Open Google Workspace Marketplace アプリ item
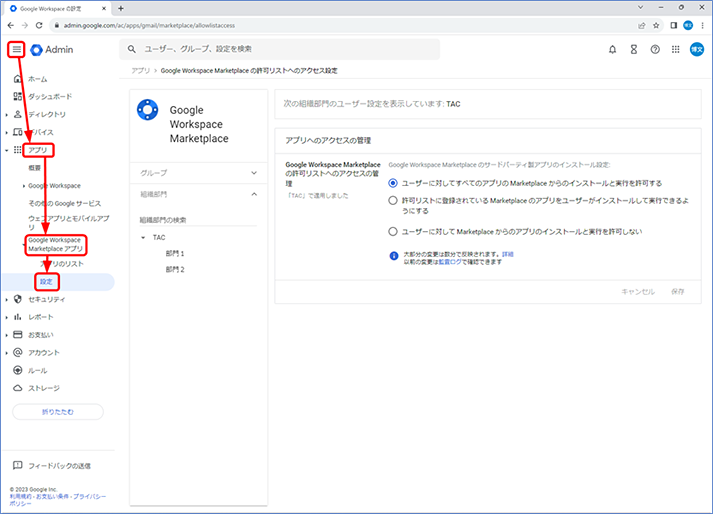Viewport: 713px width, 514px height. tap(55, 244)
